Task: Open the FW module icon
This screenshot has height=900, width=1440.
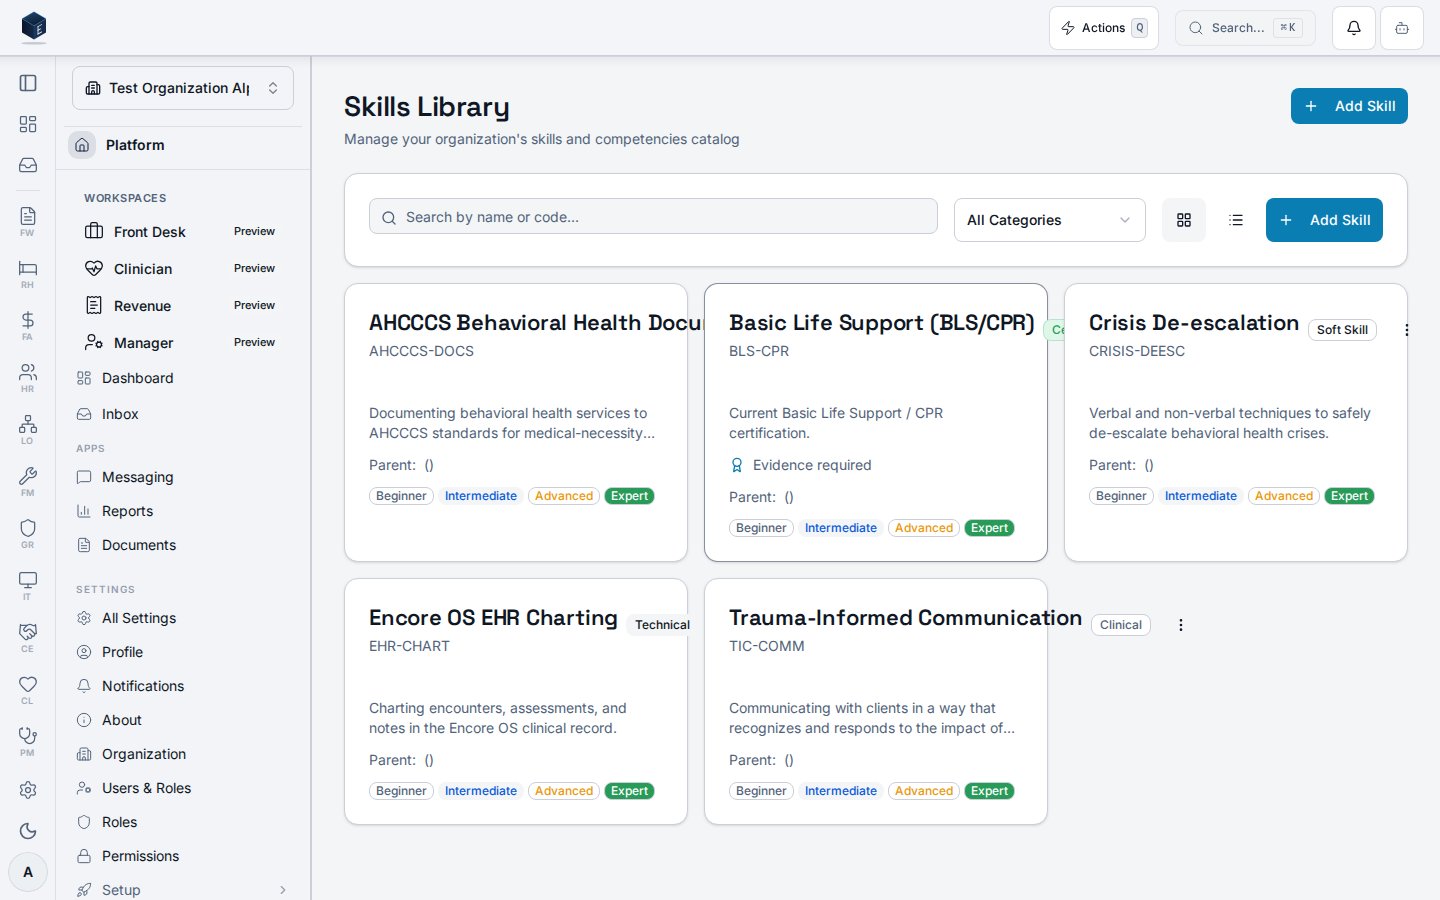Action: tap(28, 221)
